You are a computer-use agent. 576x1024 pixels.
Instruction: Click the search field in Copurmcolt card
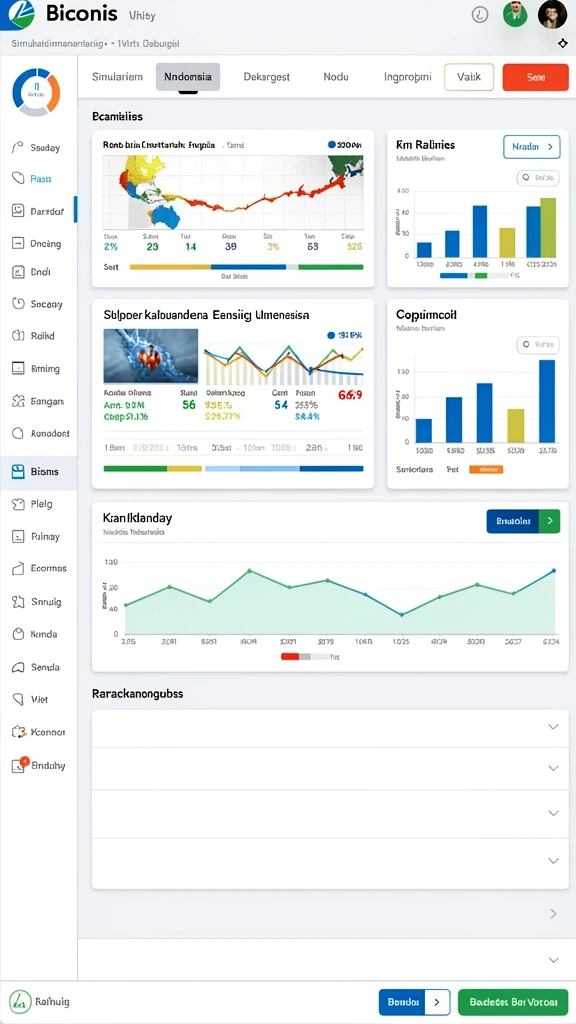pyautogui.click(x=538, y=344)
